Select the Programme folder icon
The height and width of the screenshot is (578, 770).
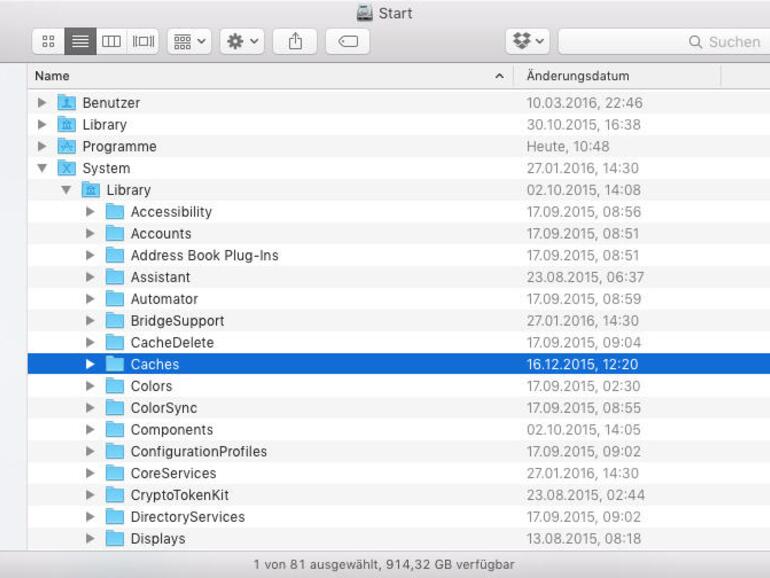pyautogui.click(x=67, y=146)
